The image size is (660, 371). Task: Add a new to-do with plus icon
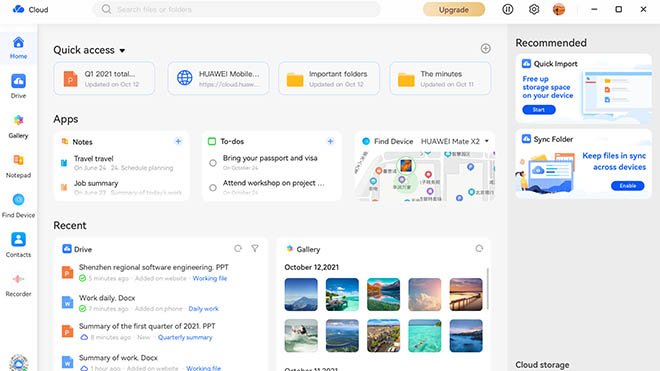330,141
